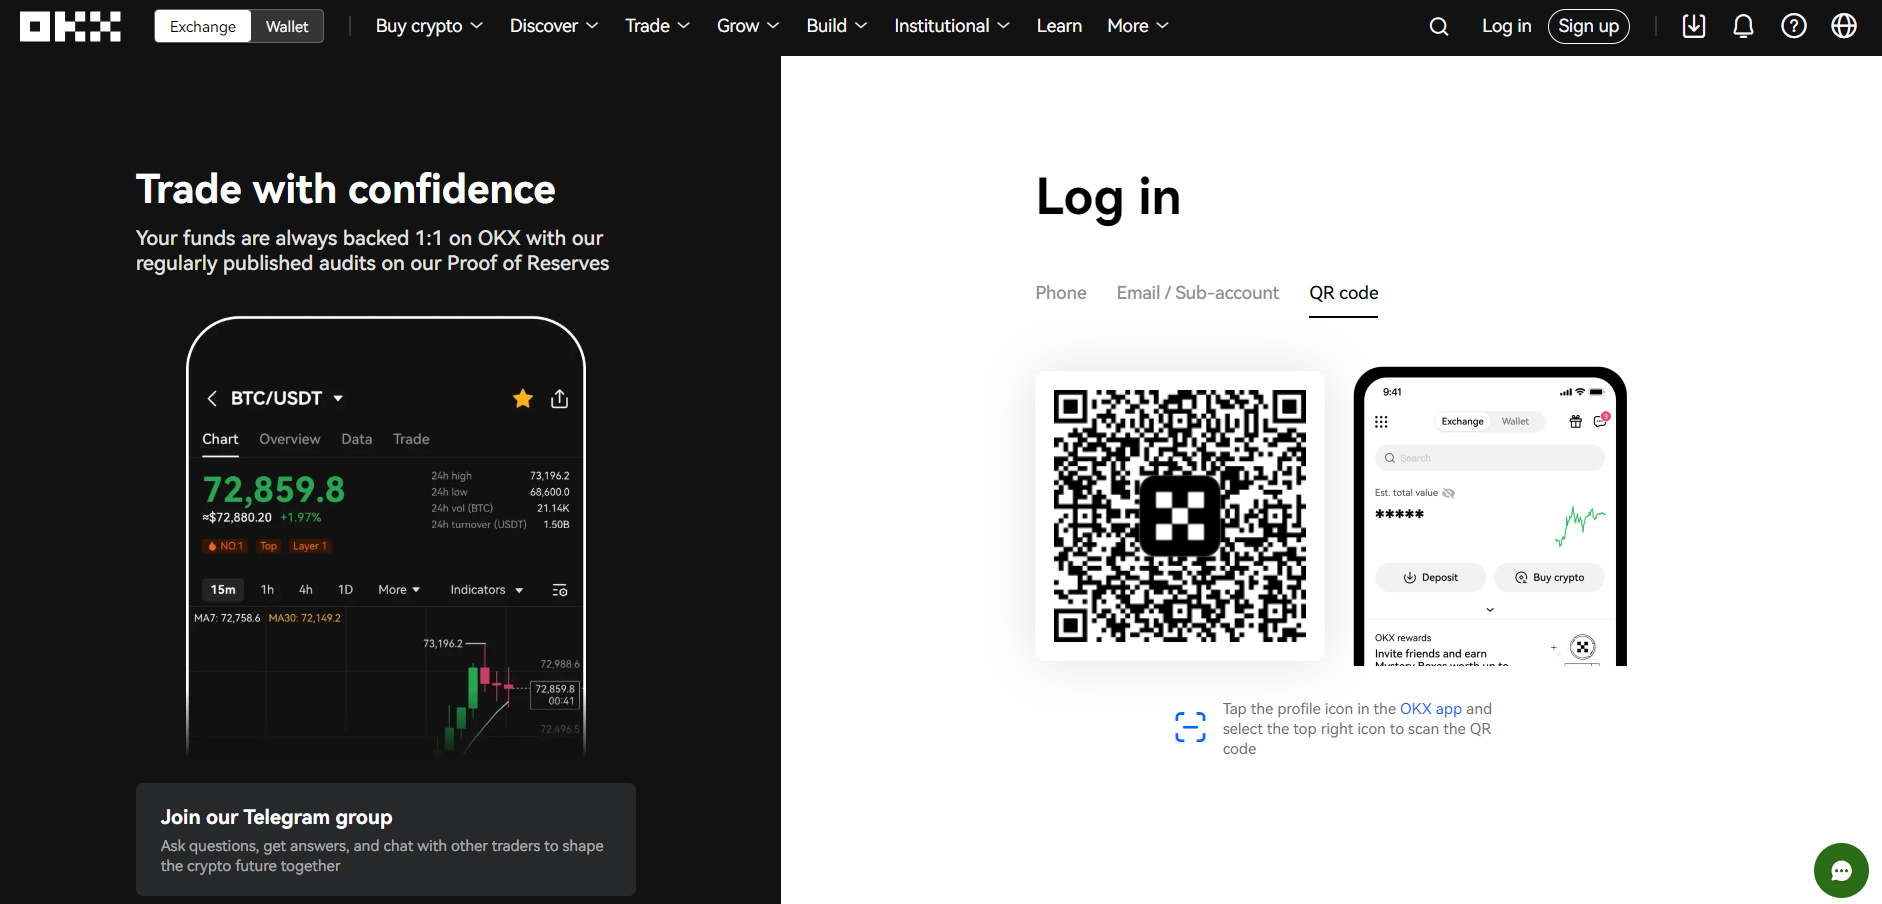Click Buy crypto in phone mockup

point(1550,578)
